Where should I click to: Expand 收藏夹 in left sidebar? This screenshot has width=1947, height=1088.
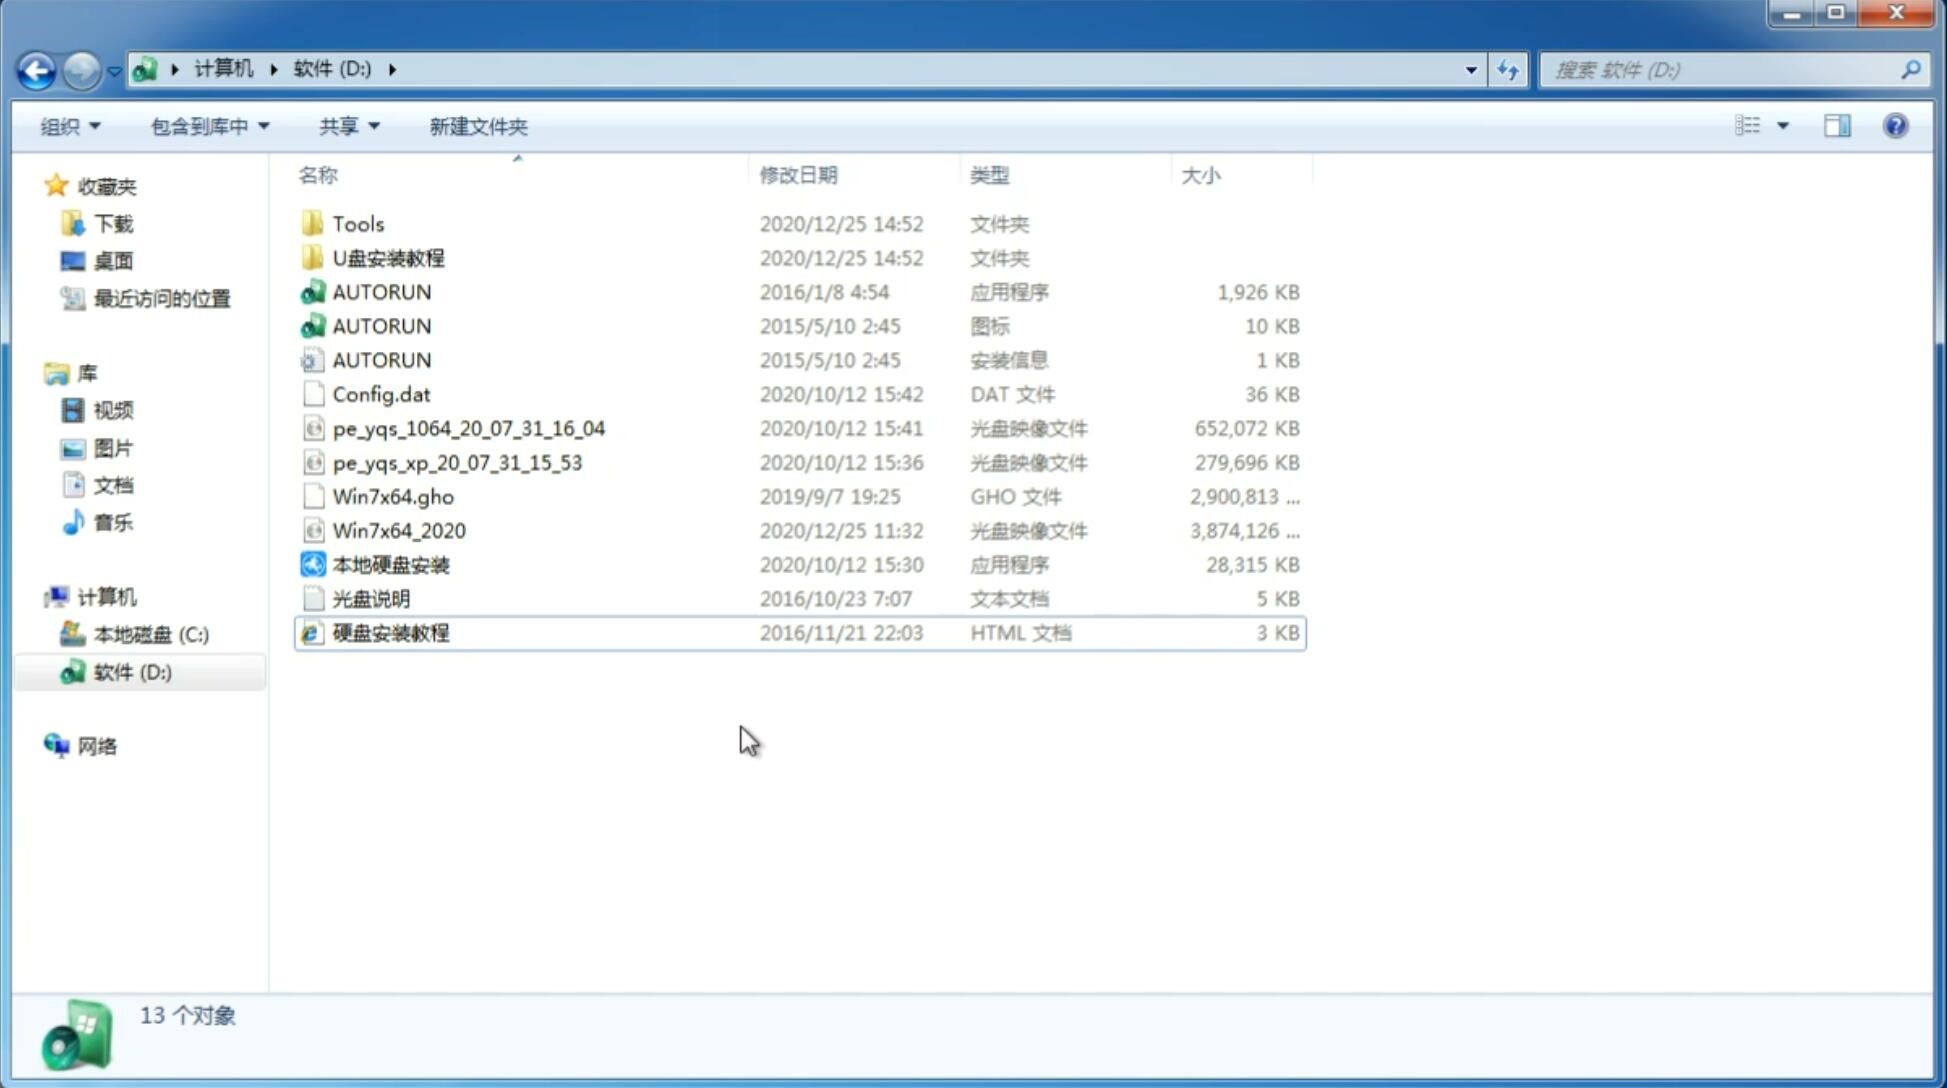(35, 186)
